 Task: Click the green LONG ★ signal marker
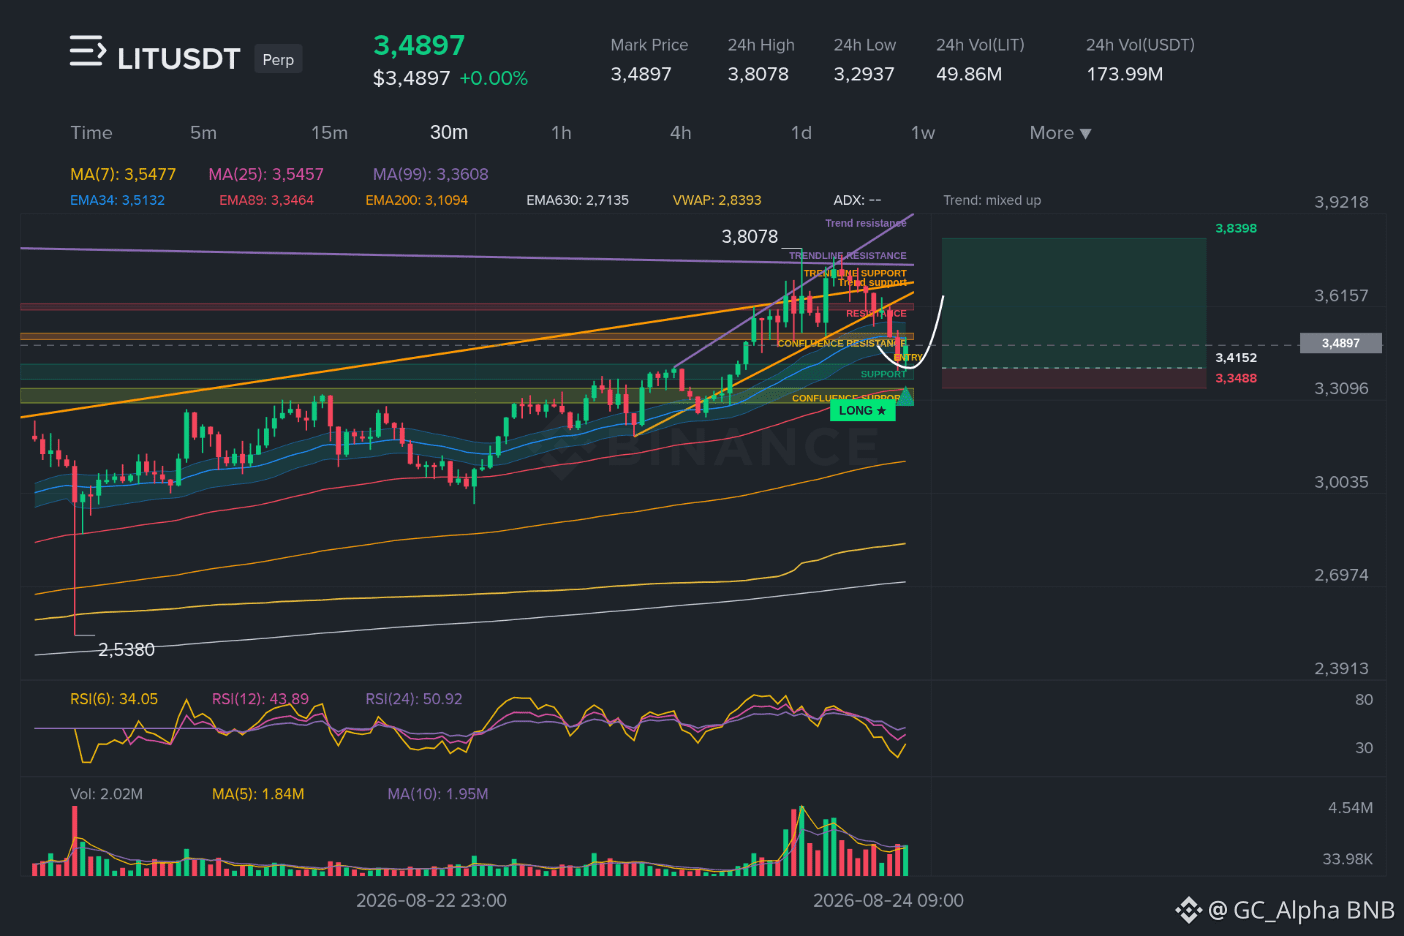862,411
